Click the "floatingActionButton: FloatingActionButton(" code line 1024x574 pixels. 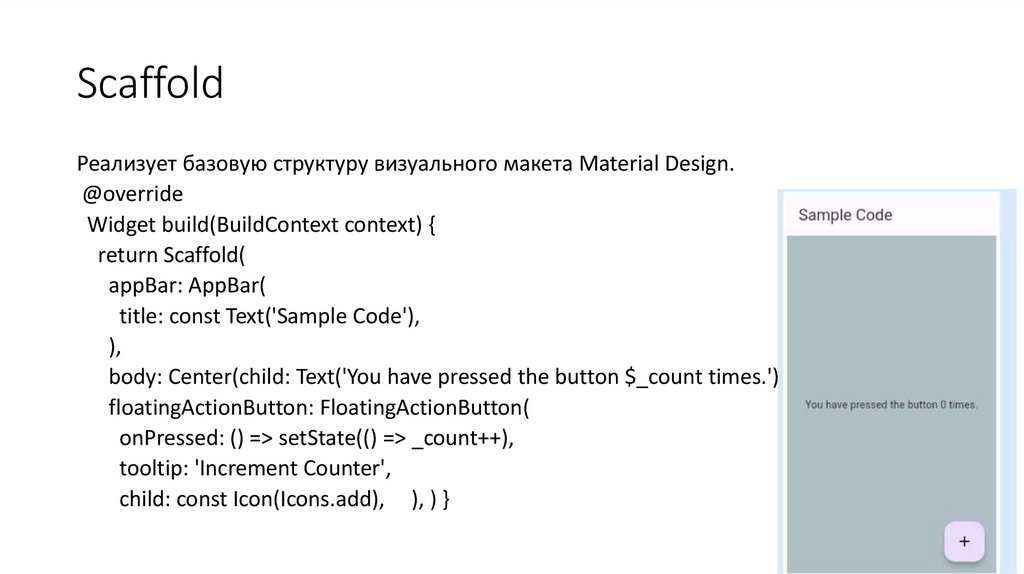(318, 407)
